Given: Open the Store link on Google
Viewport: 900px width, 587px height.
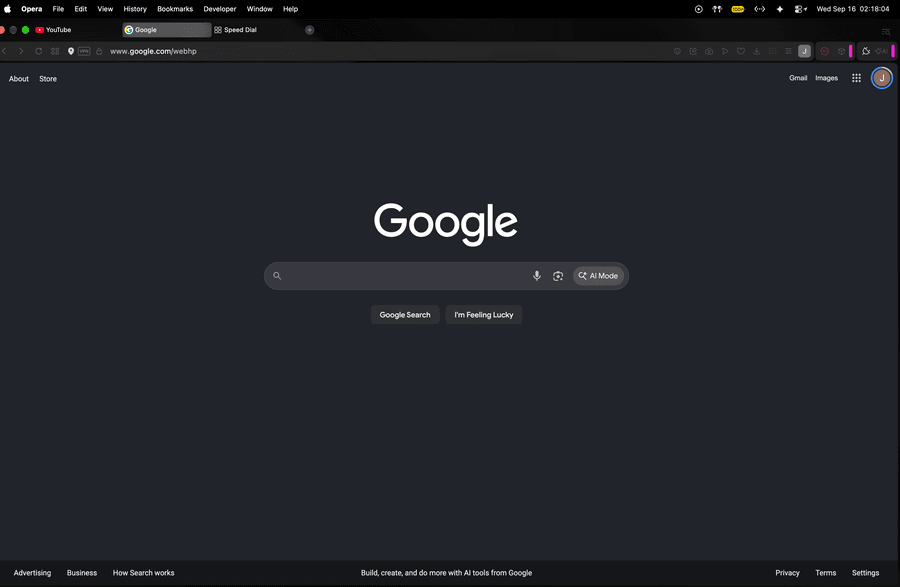Looking at the screenshot, I should pyautogui.click(x=48, y=79).
